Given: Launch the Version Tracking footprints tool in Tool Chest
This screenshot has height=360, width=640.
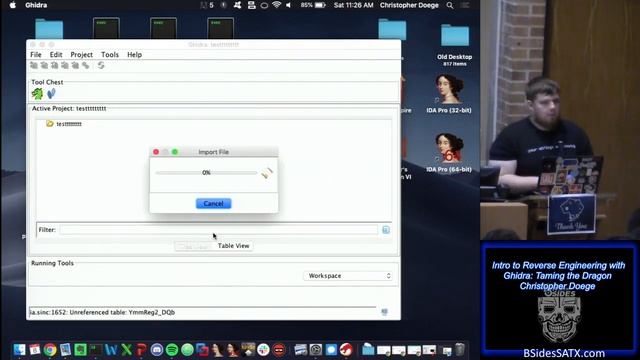Looking at the screenshot, I should click(x=51, y=94).
